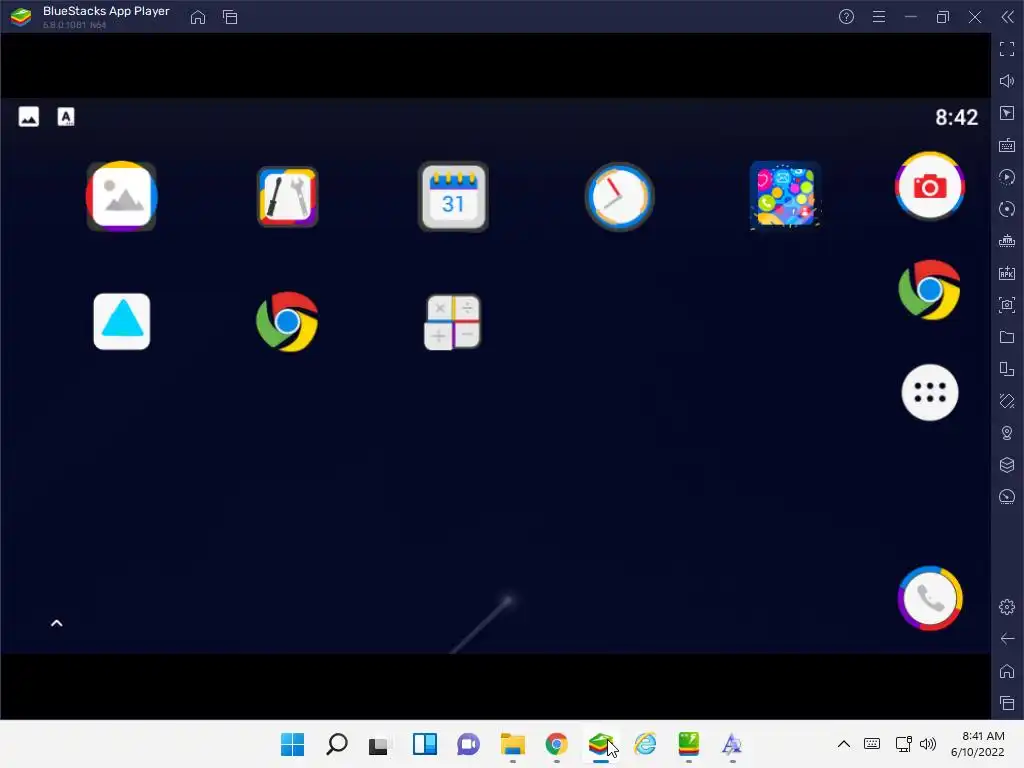Take a screenshot with the sidebar icon
The image size is (1024, 768).
tap(1007, 305)
